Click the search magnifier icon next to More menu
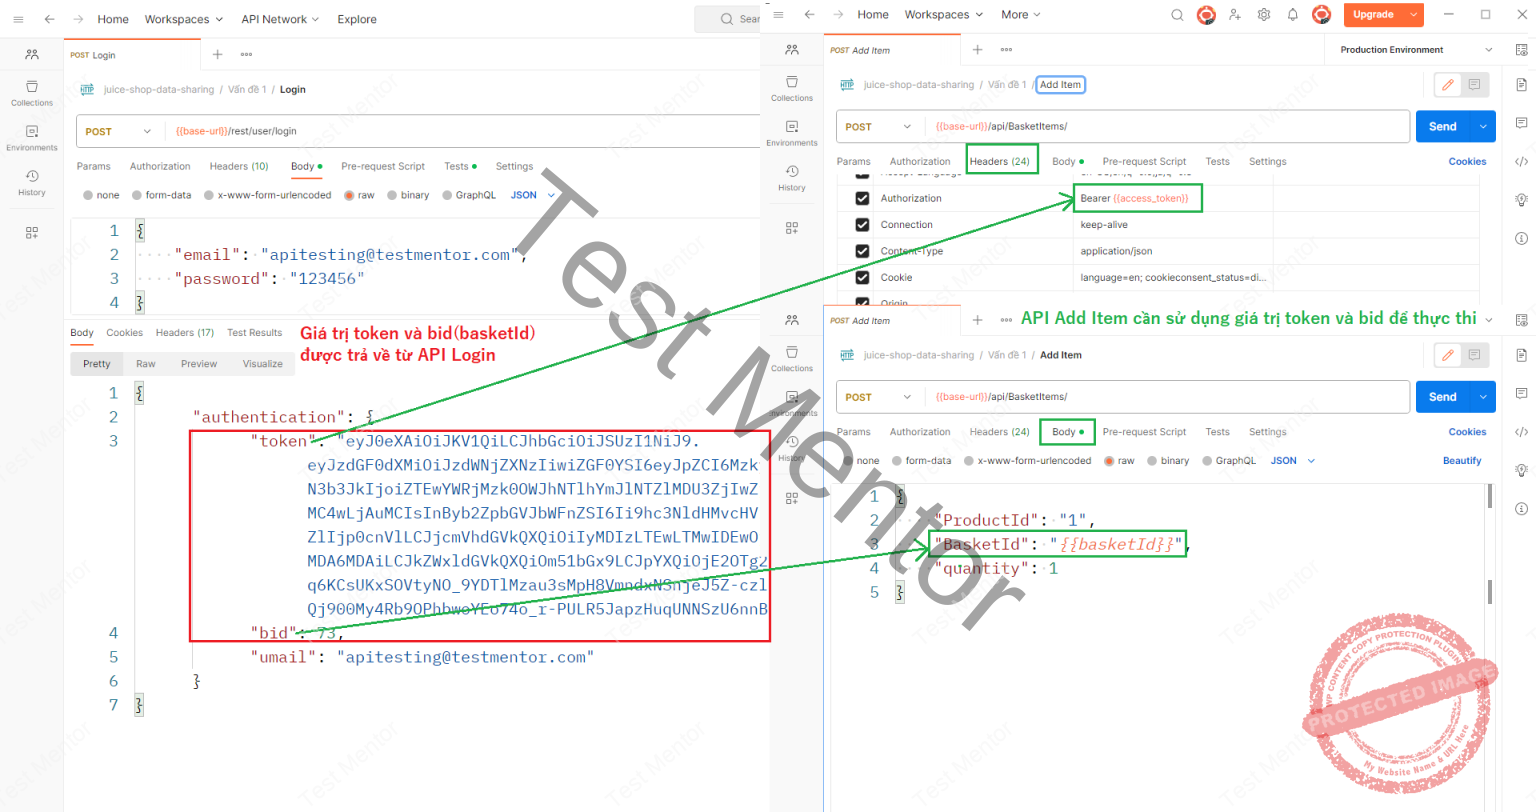 (1177, 15)
